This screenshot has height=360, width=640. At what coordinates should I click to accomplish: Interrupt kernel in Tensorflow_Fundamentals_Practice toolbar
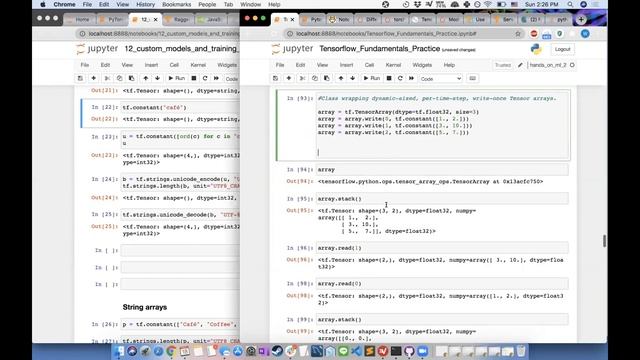[x=389, y=78]
